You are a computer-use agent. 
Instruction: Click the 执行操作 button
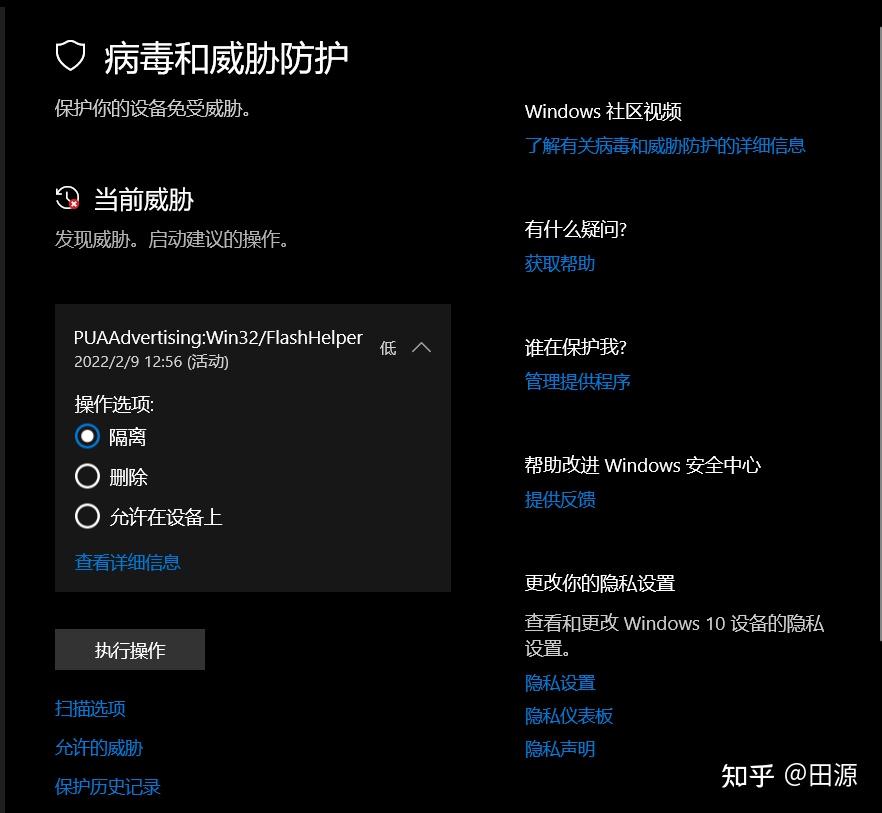[x=130, y=650]
